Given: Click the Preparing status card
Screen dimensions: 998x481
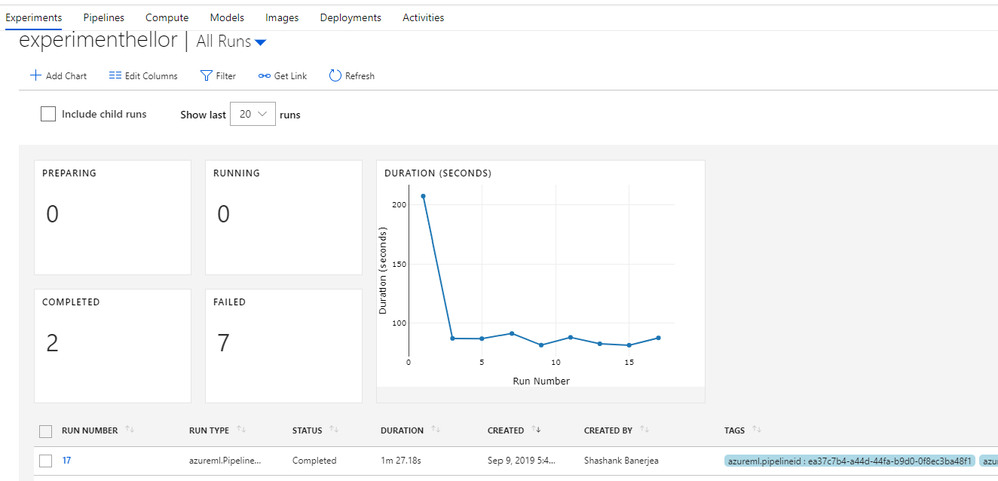Looking at the screenshot, I should pyautogui.click(x=113, y=218).
